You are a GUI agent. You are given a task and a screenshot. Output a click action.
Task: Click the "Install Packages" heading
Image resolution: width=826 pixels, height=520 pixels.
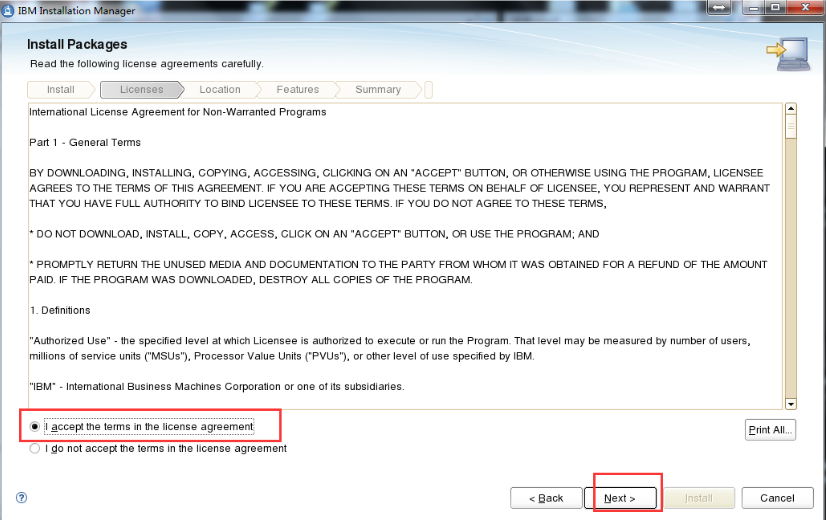point(77,44)
